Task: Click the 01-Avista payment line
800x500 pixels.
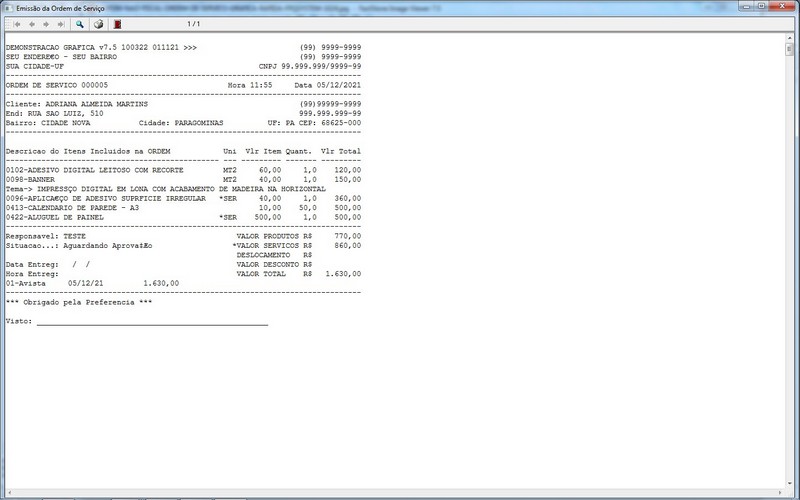Action: tap(92, 283)
